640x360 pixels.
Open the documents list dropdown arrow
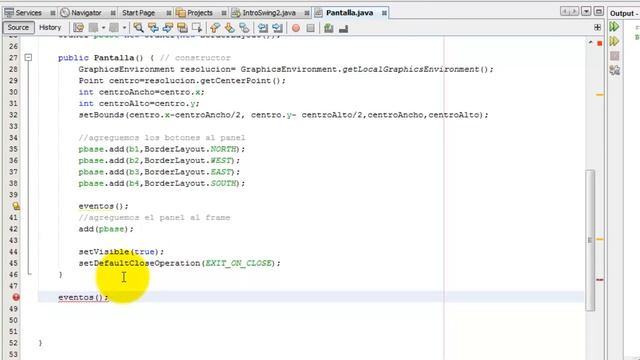coord(586,11)
